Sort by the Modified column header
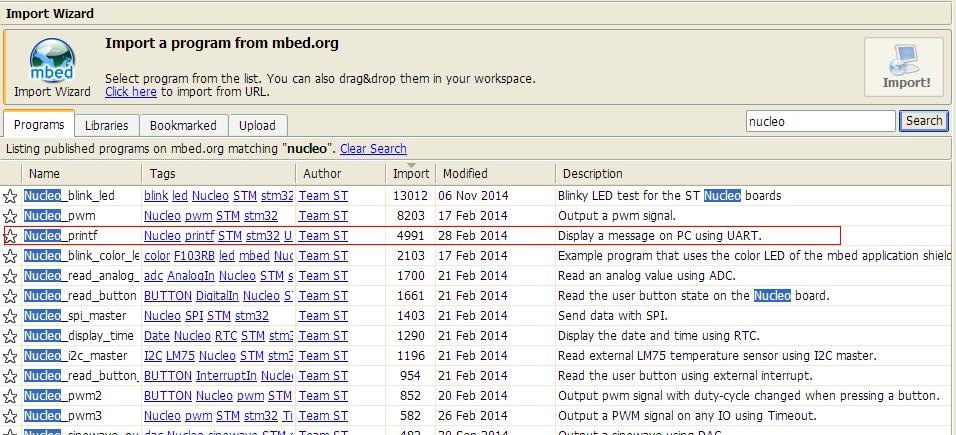 495,173
